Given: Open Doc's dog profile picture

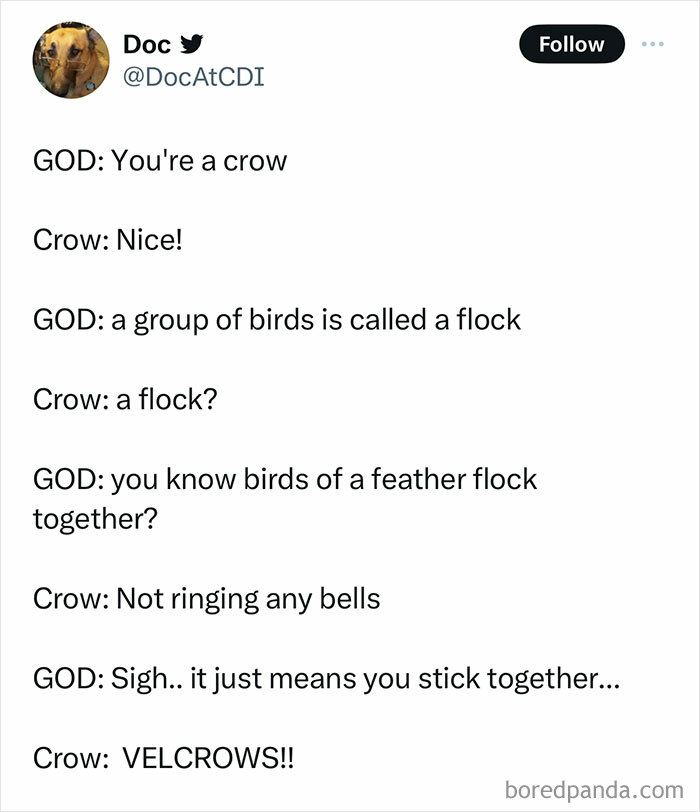Looking at the screenshot, I should 70,60.
